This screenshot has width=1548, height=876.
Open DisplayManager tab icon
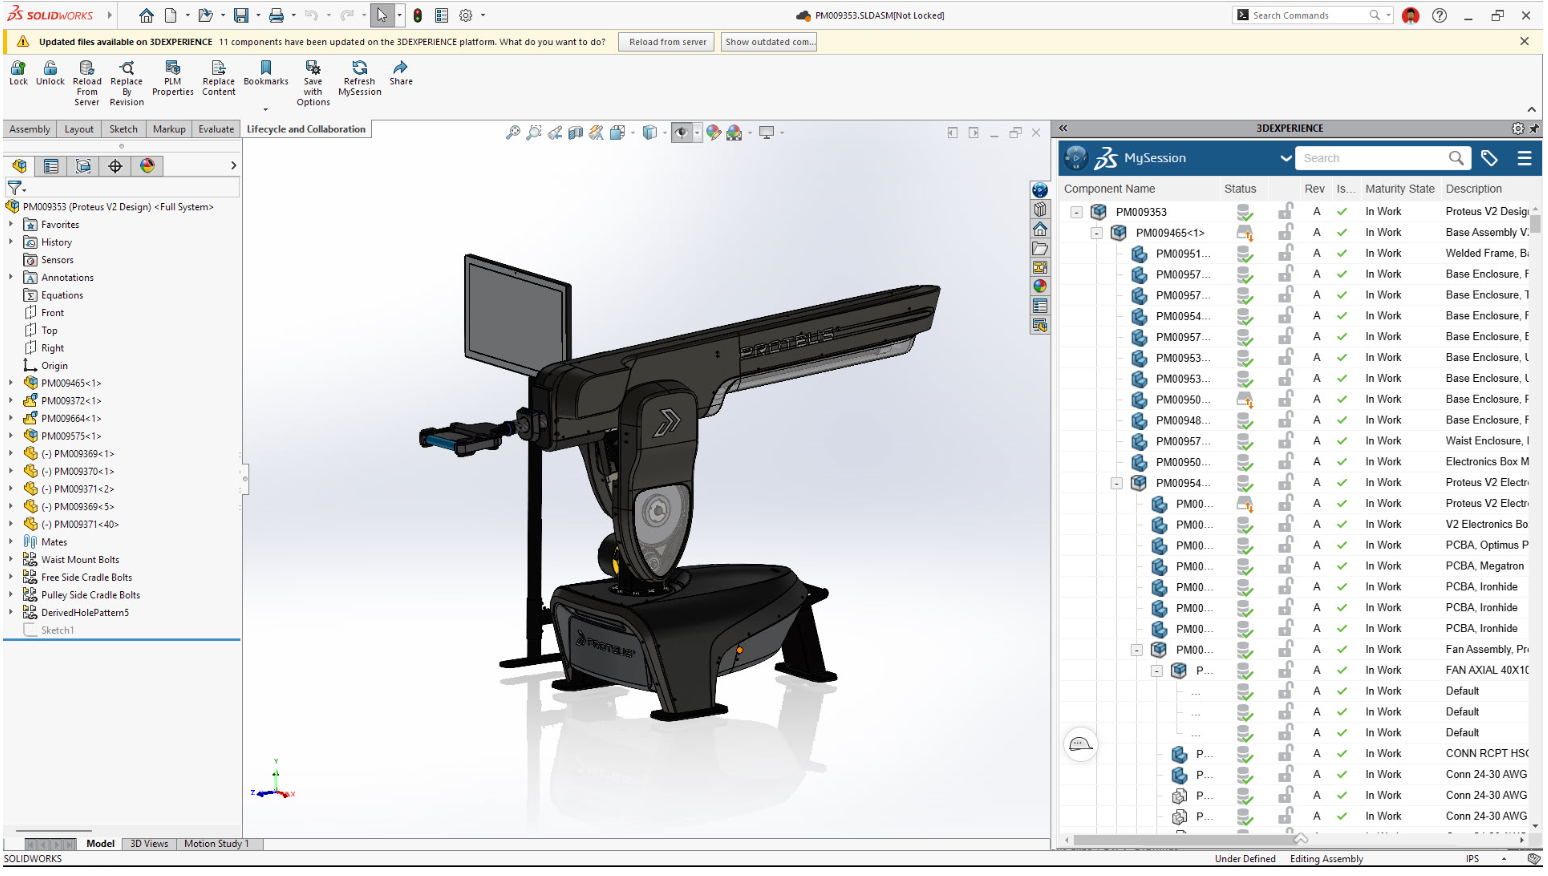pyautogui.click(x=147, y=166)
